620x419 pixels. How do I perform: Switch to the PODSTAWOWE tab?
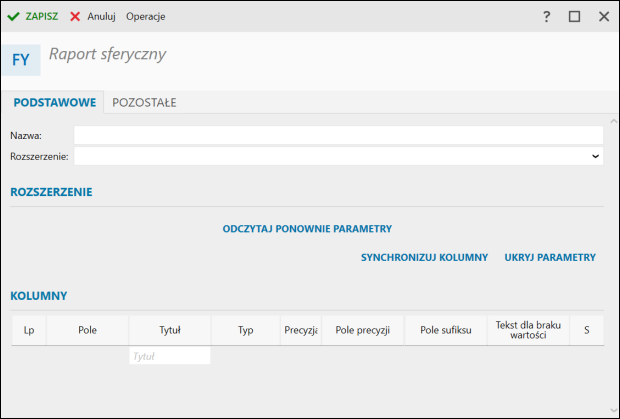(x=55, y=102)
